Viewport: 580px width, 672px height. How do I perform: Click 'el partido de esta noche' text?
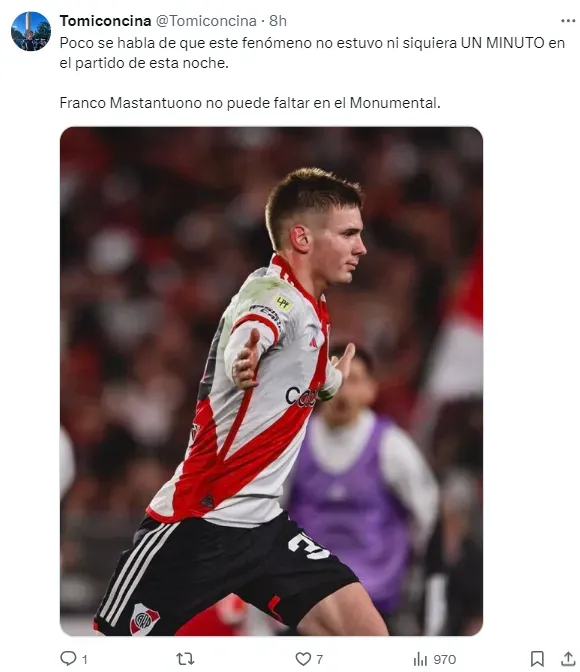click(x=144, y=63)
